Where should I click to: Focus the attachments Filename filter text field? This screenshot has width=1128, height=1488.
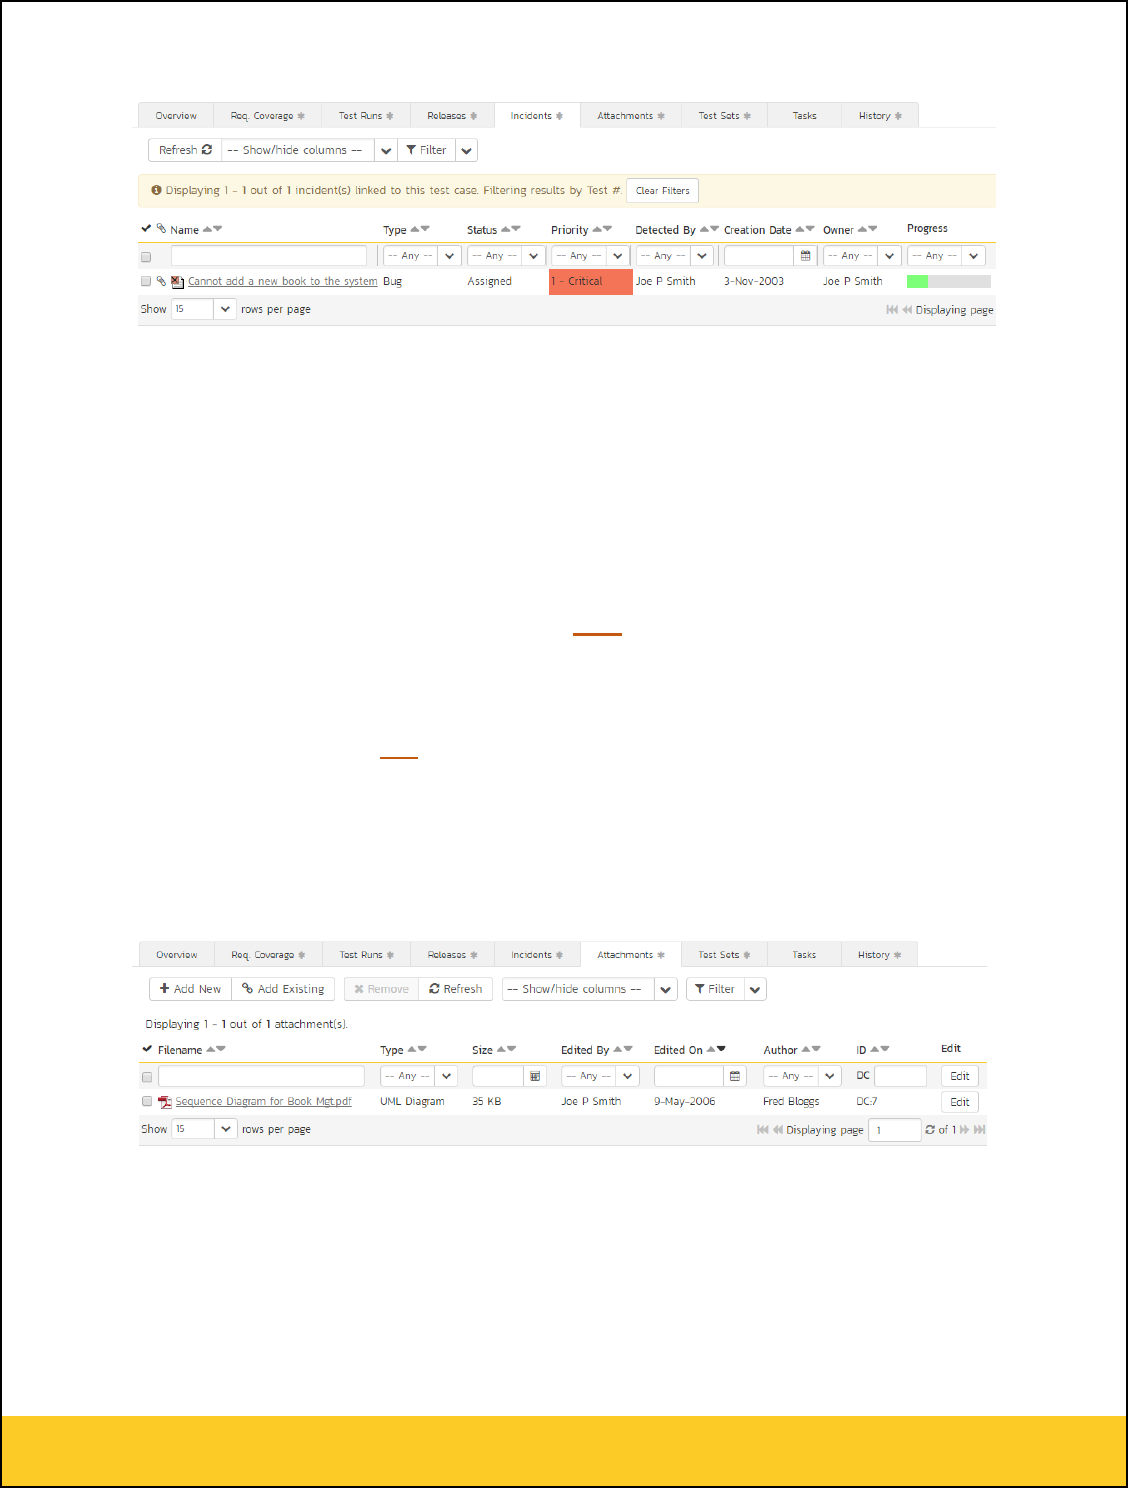pos(261,1076)
